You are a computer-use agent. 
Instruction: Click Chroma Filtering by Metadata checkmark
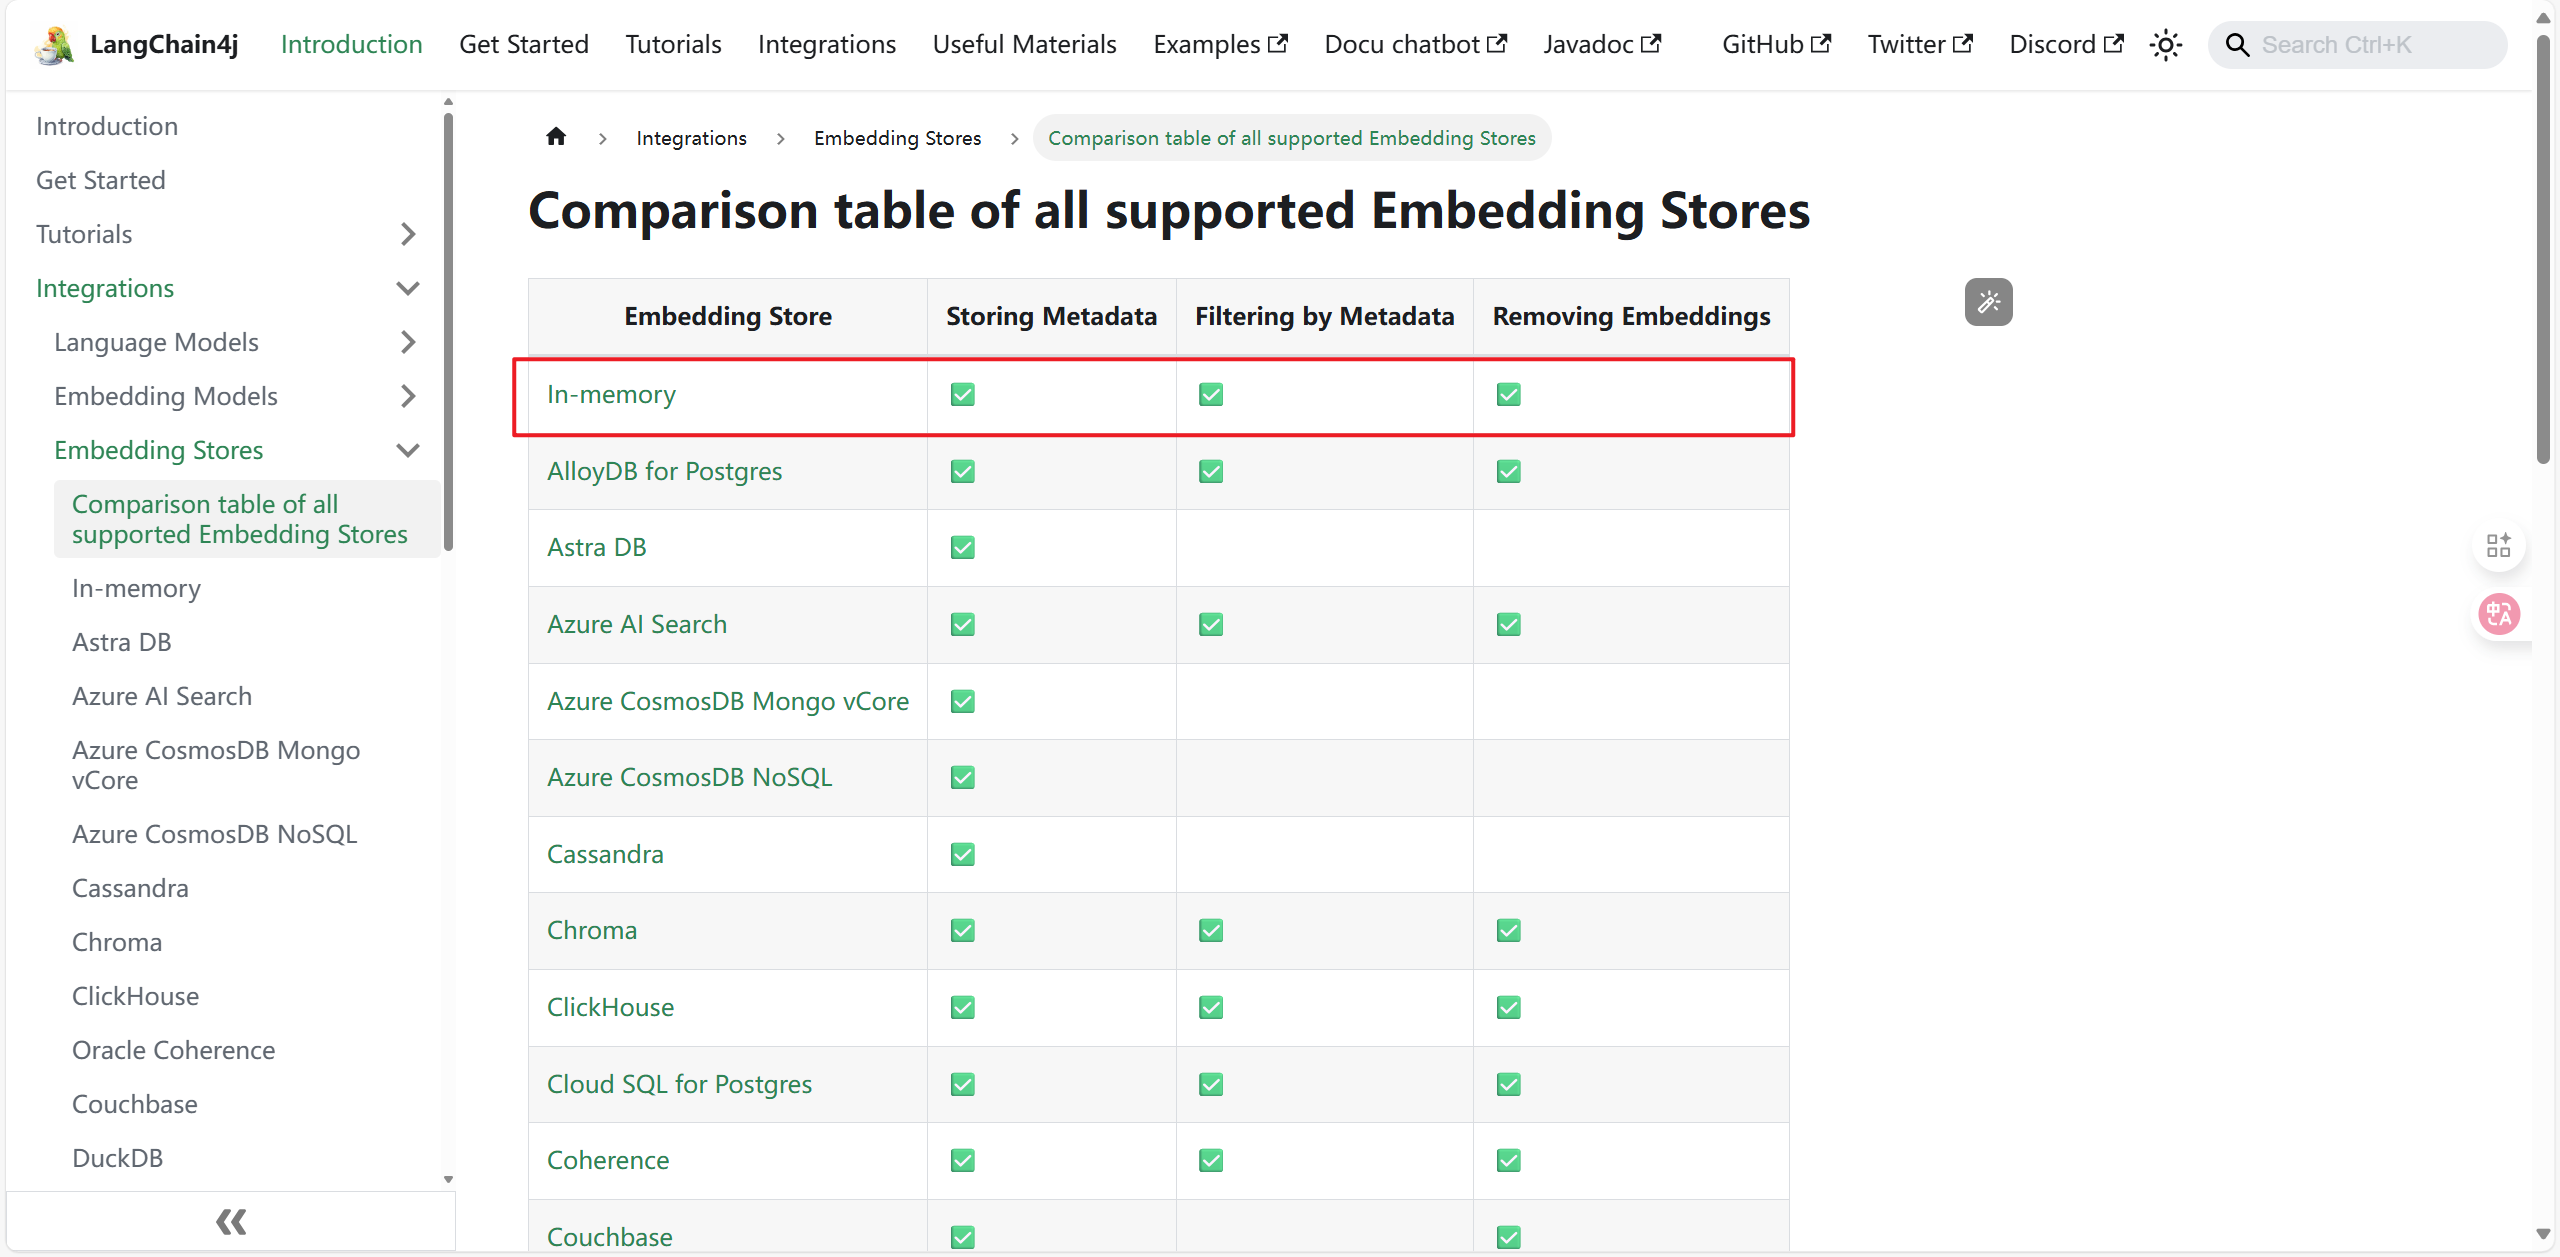tap(1210, 931)
